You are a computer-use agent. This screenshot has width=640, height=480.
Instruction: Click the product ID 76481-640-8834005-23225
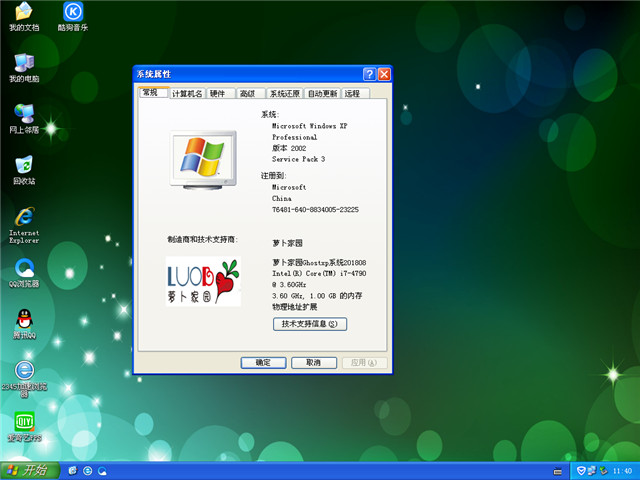tap(315, 209)
